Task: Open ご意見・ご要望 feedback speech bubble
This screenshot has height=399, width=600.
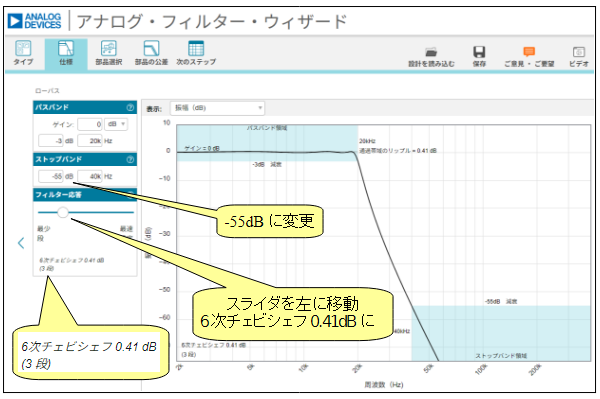Action: (x=529, y=52)
